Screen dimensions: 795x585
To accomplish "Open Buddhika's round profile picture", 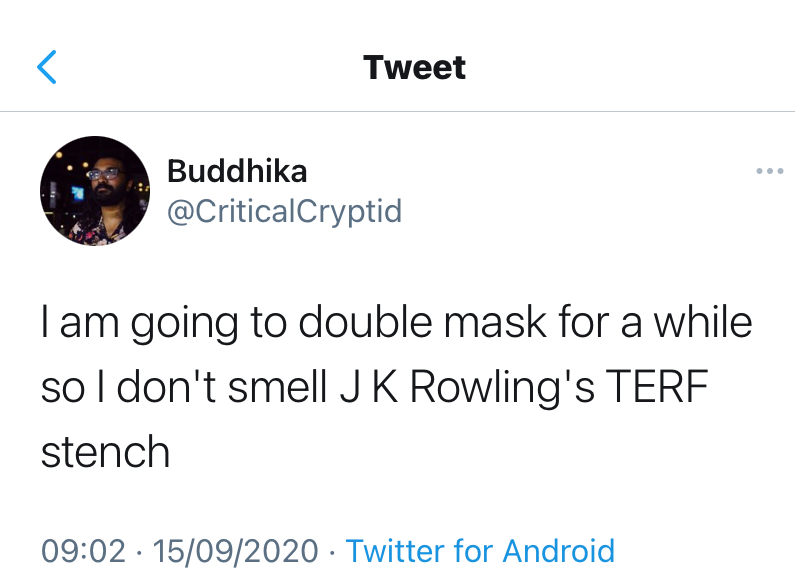I will (95, 191).
